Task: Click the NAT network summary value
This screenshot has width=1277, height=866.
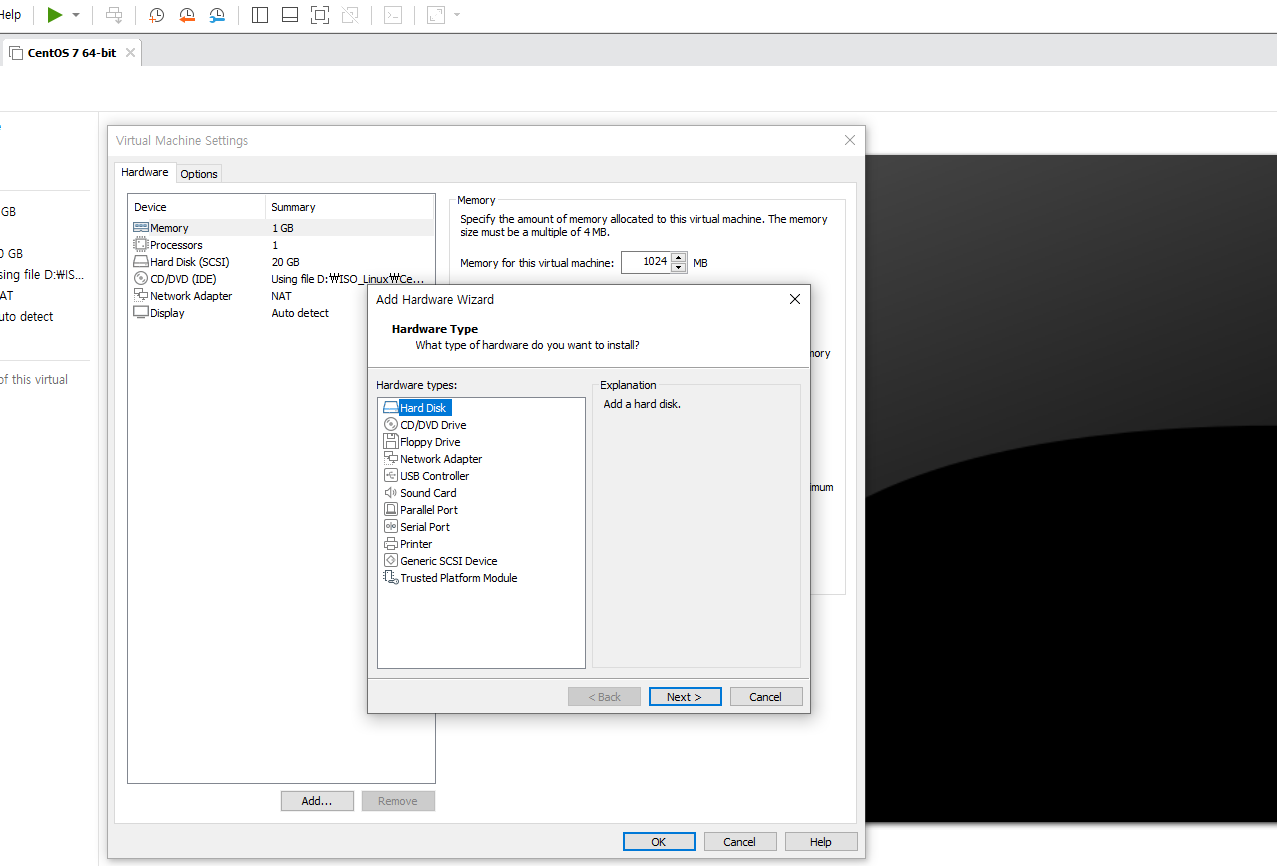Action: [282, 296]
